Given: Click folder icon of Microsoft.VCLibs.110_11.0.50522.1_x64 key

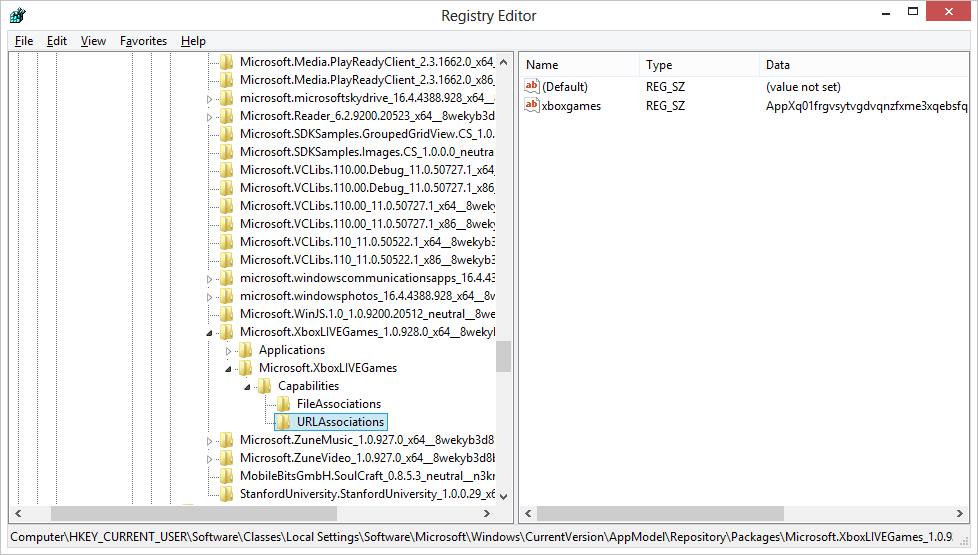Looking at the screenshot, I should tap(227, 242).
